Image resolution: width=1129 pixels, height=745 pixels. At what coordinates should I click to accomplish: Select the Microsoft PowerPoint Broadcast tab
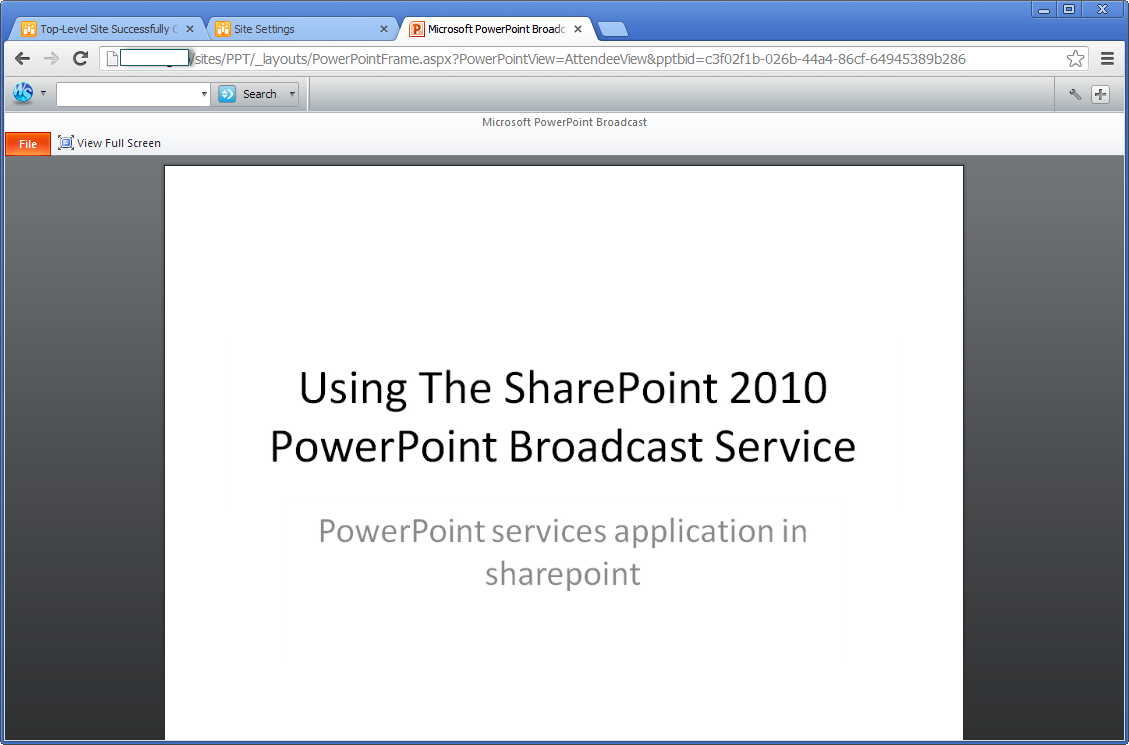point(495,30)
